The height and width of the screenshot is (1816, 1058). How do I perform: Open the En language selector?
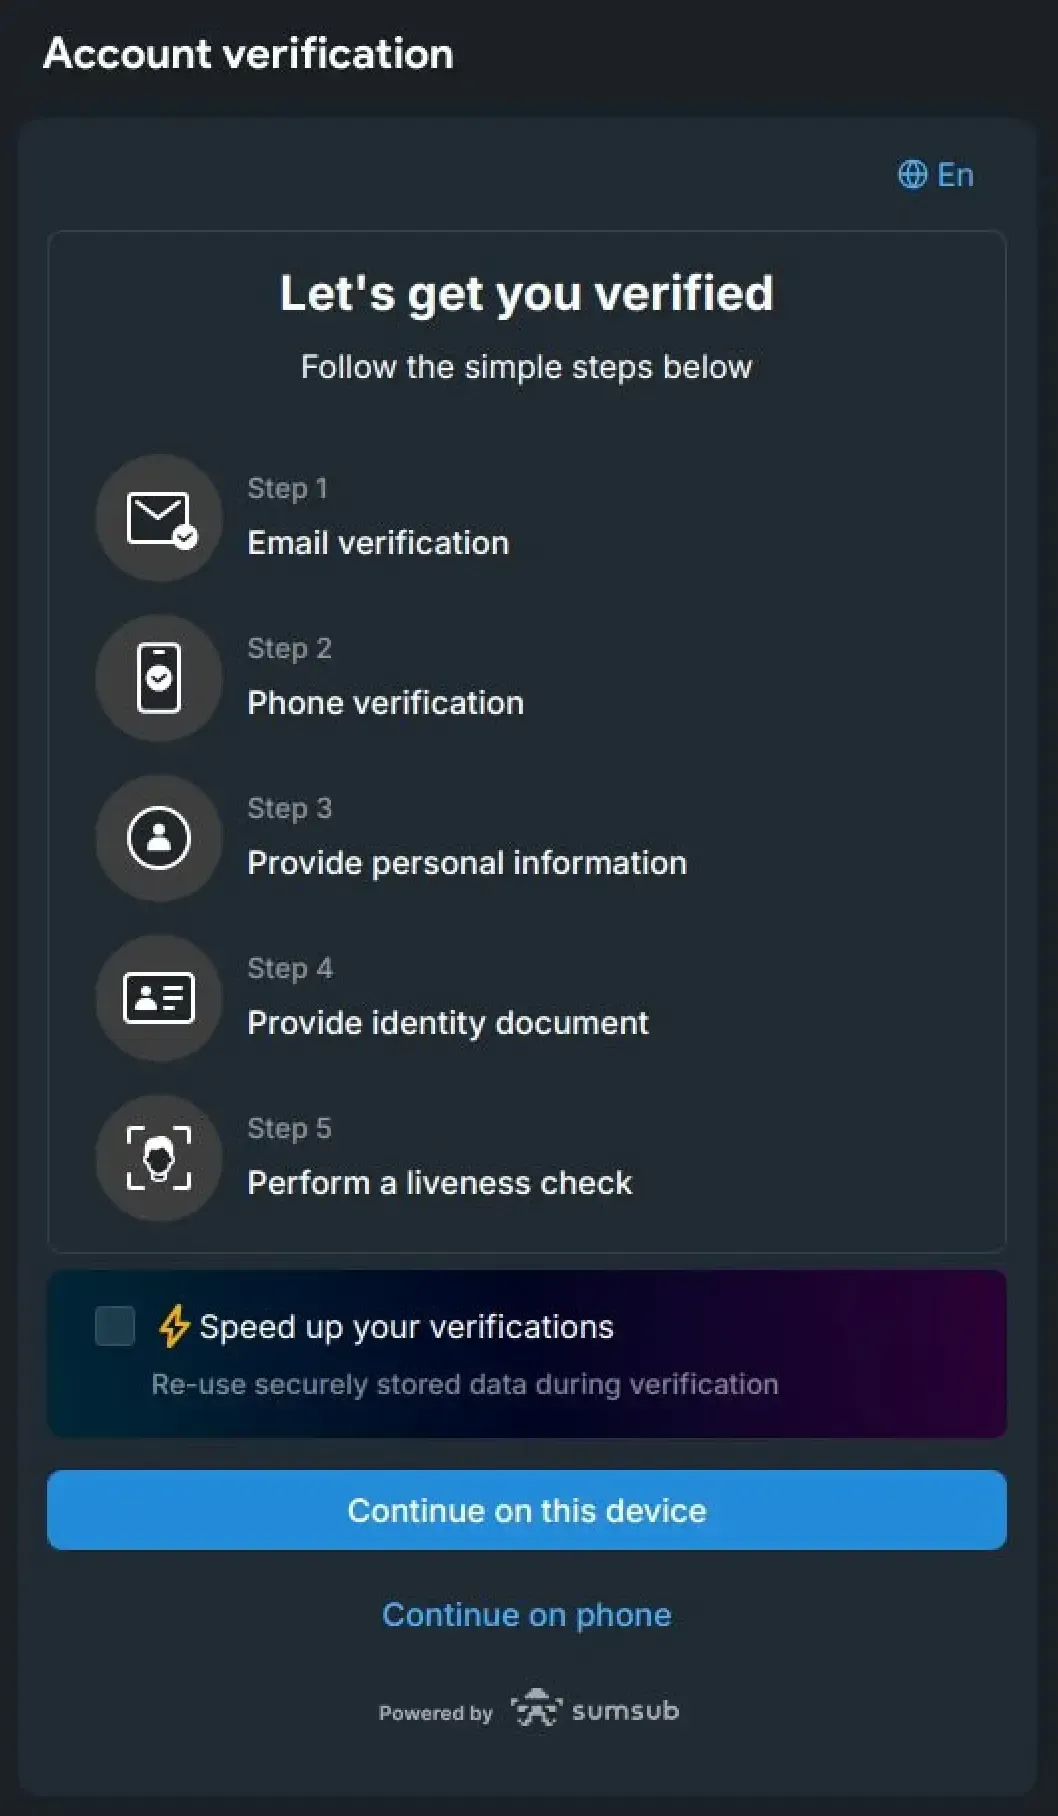936,174
